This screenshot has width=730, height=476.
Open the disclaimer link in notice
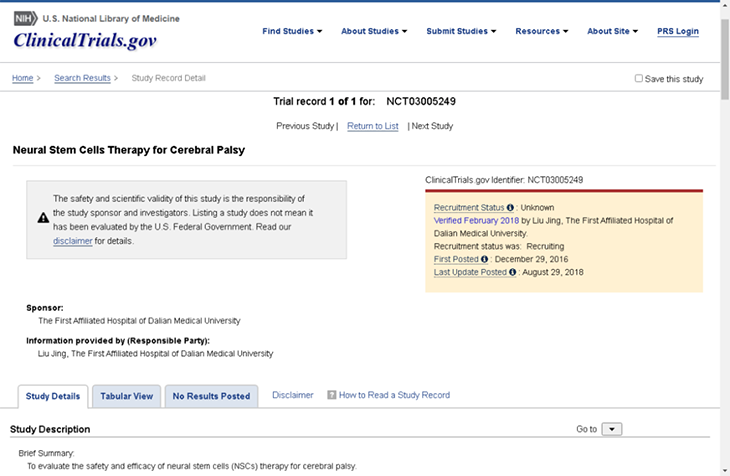coord(73,241)
